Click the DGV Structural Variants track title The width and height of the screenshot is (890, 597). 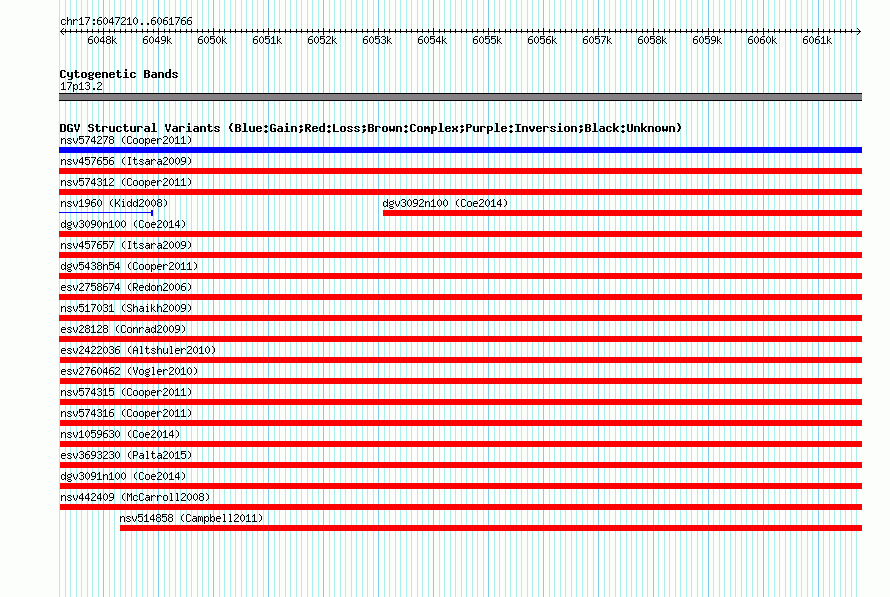click(x=370, y=128)
